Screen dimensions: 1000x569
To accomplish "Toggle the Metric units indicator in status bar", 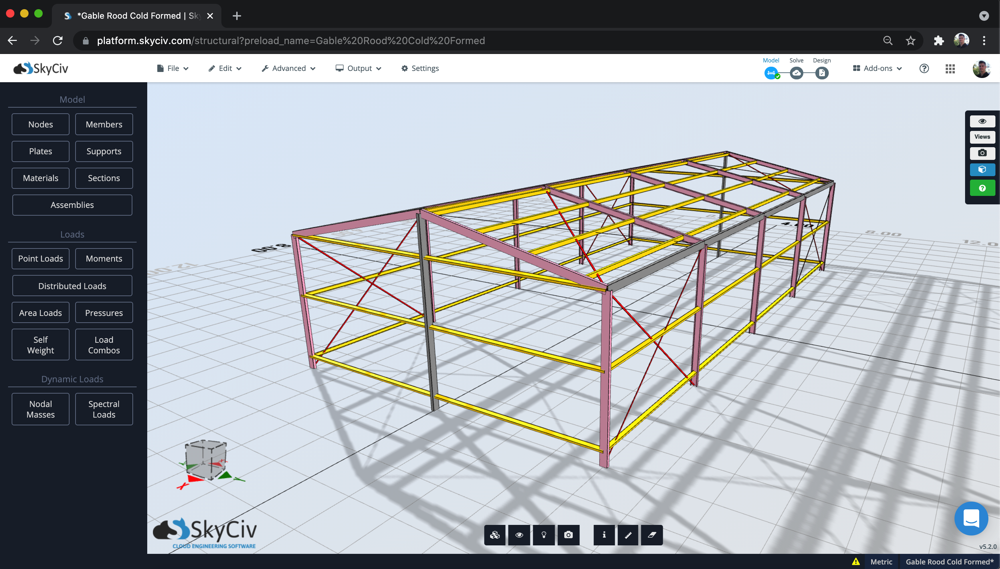I will (x=881, y=561).
